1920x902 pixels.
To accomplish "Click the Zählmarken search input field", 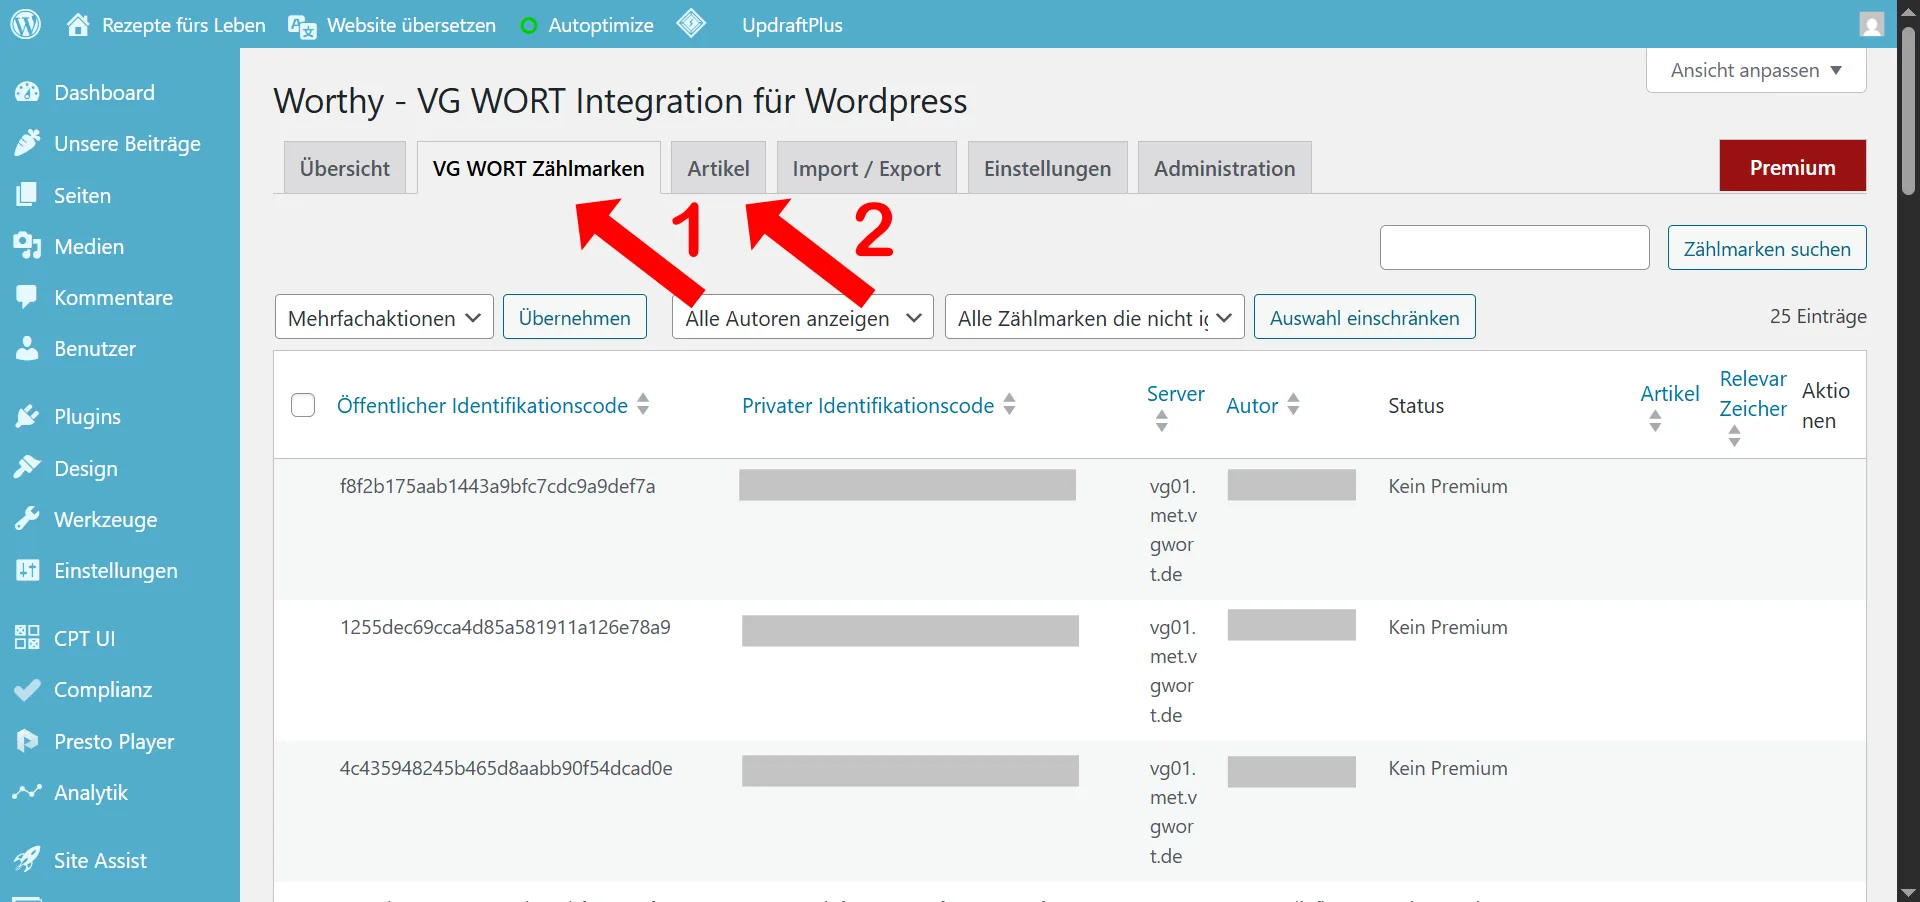I will coord(1514,248).
